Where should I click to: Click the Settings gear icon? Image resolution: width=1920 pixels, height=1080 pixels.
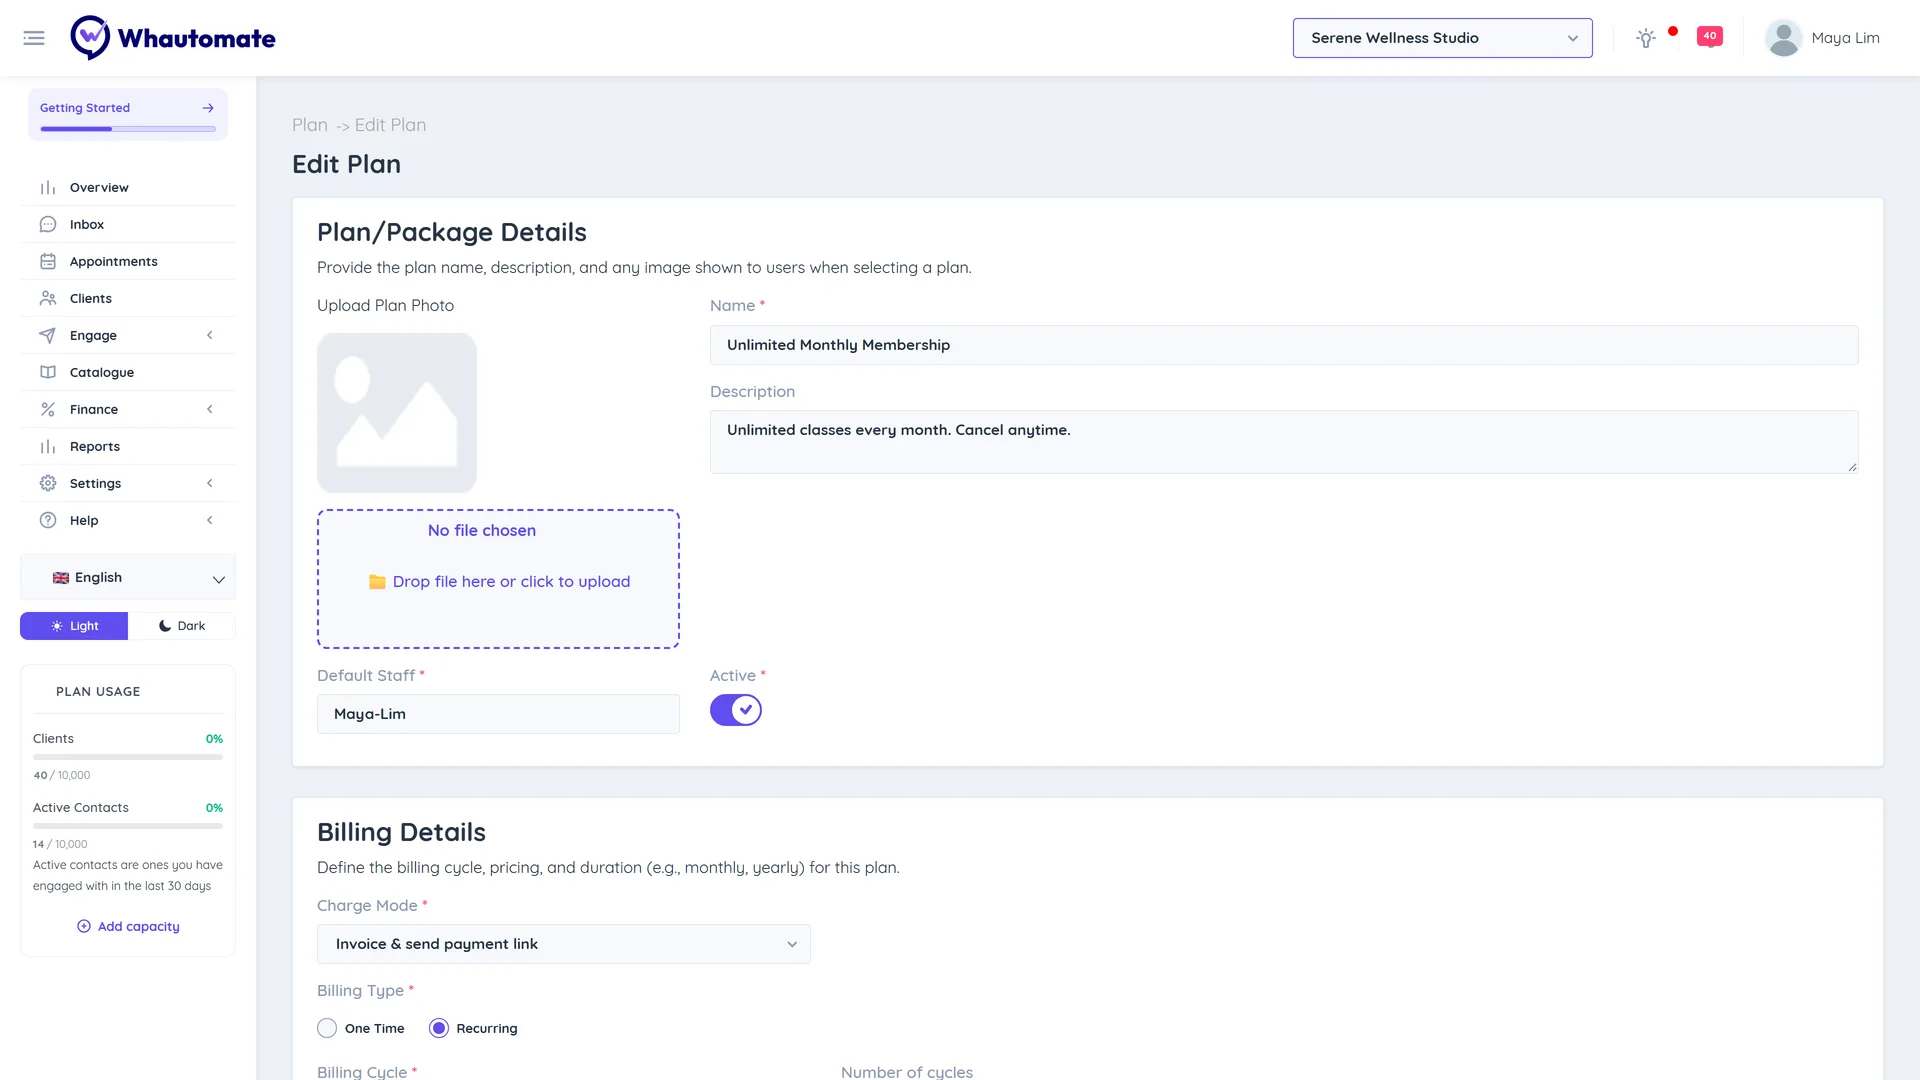[x=48, y=483]
